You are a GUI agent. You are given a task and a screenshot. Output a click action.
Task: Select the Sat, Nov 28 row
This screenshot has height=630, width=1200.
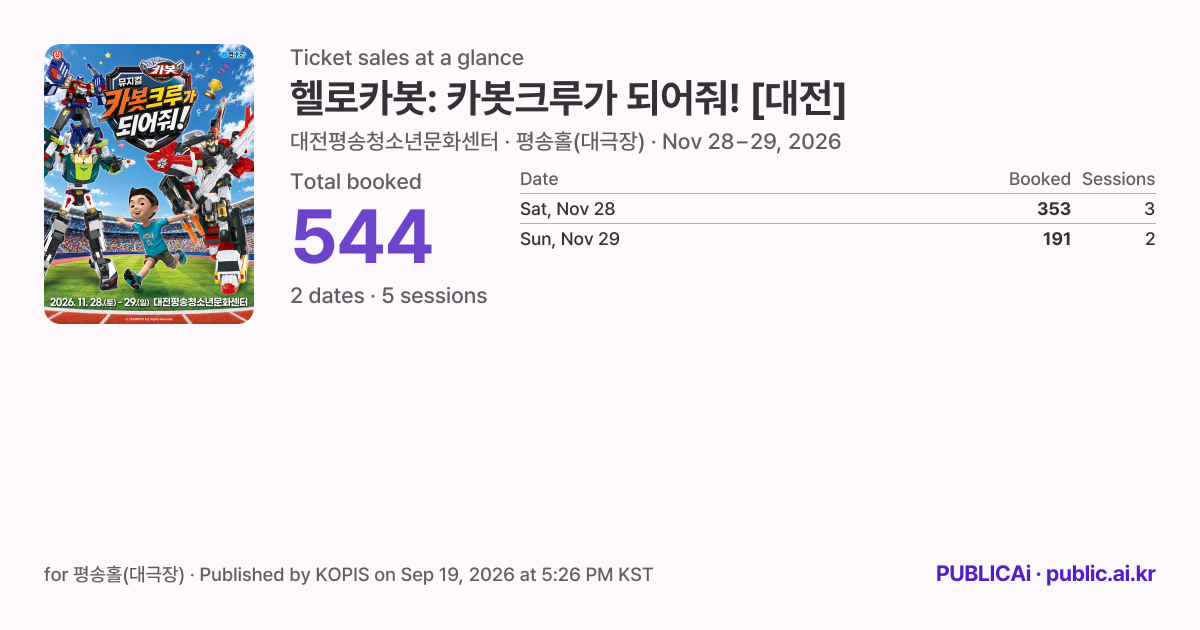click(x=838, y=209)
